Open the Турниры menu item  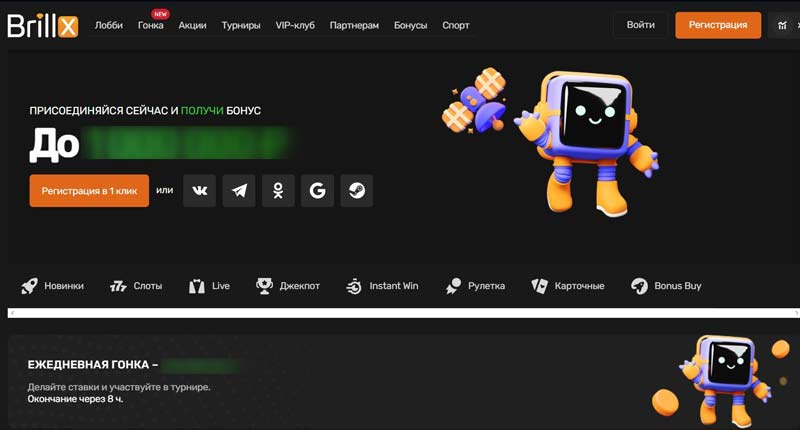click(241, 25)
